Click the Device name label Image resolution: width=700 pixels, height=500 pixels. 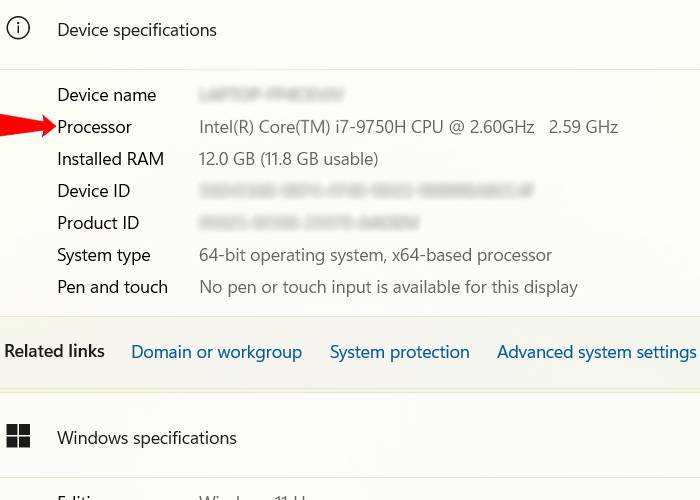pyautogui.click(x=107, y=95)
